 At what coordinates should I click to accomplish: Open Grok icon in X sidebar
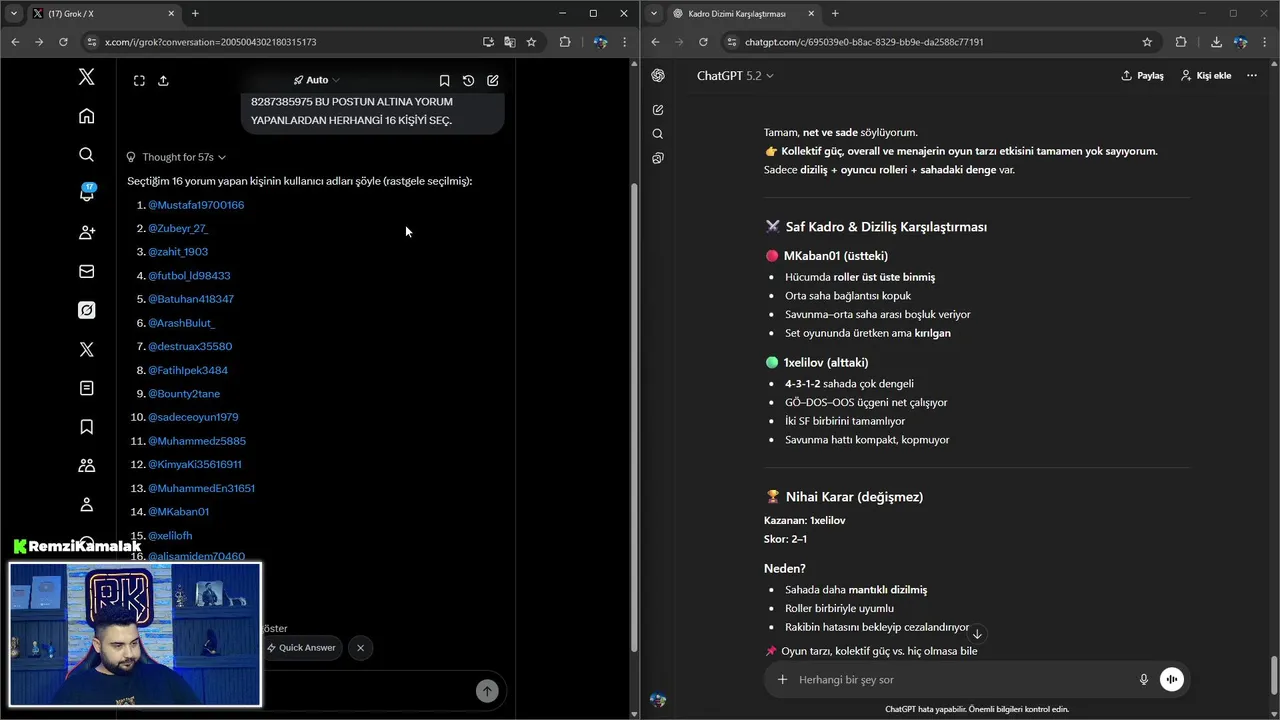click(x=87, y=310)
